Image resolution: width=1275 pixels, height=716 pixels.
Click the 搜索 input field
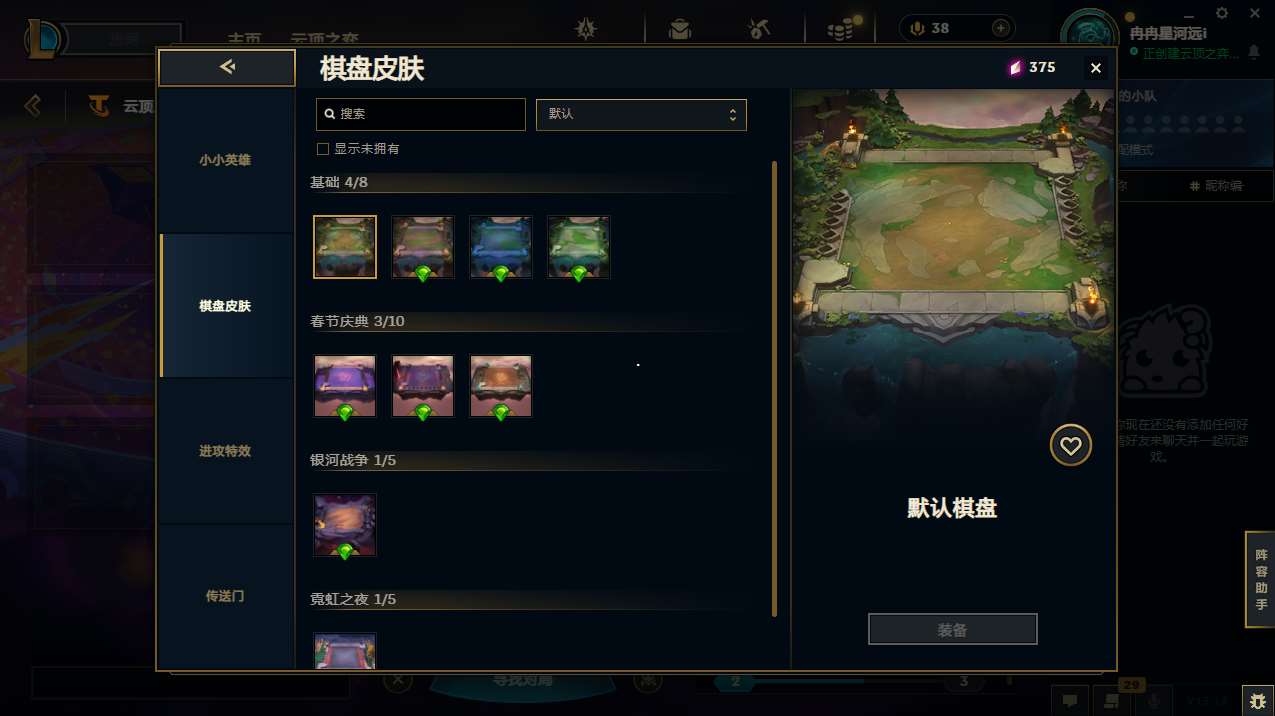pyautogui.click(x=421, y=114)
